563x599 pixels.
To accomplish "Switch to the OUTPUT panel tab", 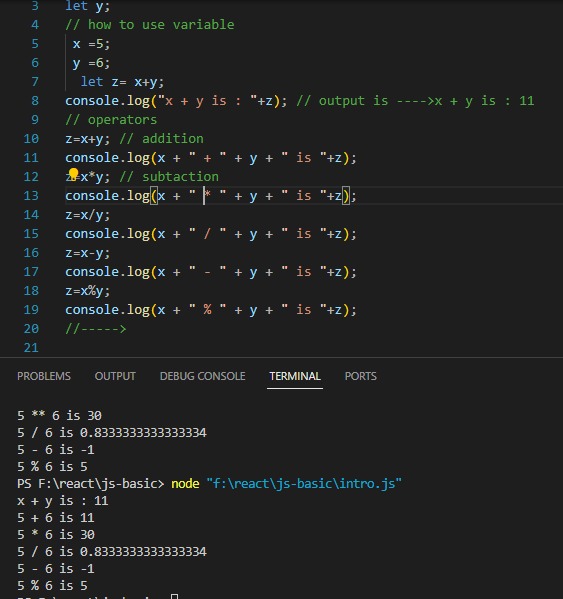I will click(x=115, y=376).
